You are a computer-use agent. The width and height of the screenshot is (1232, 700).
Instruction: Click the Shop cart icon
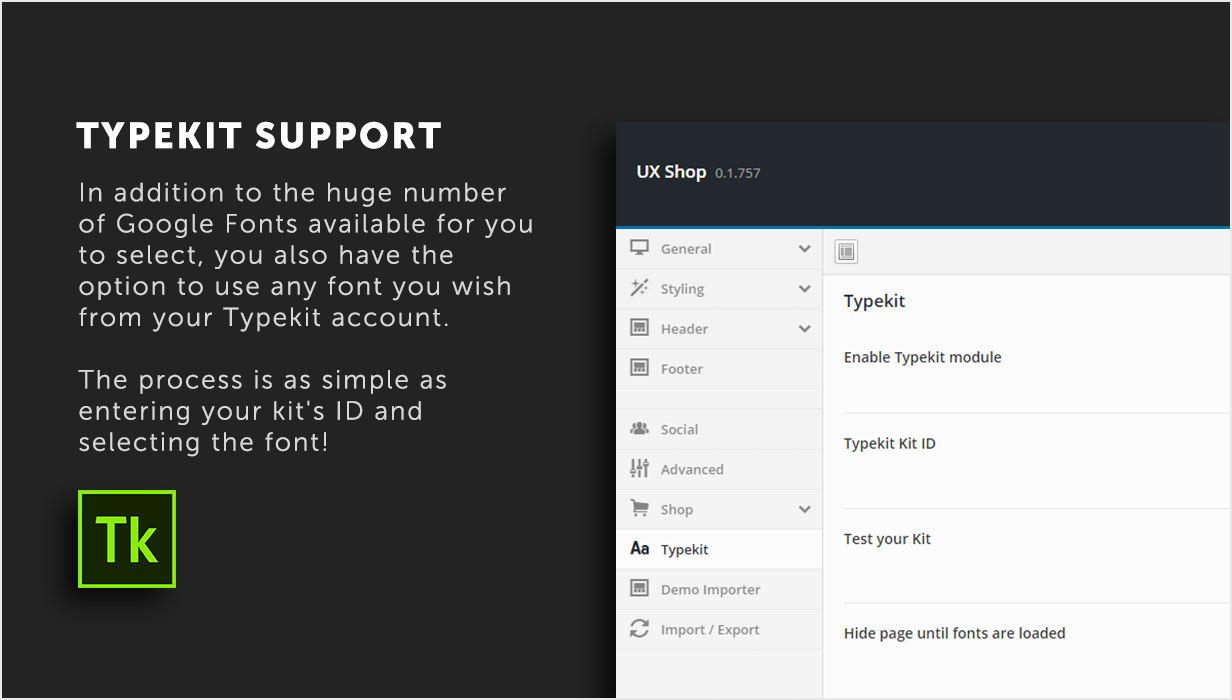(639, 508)
